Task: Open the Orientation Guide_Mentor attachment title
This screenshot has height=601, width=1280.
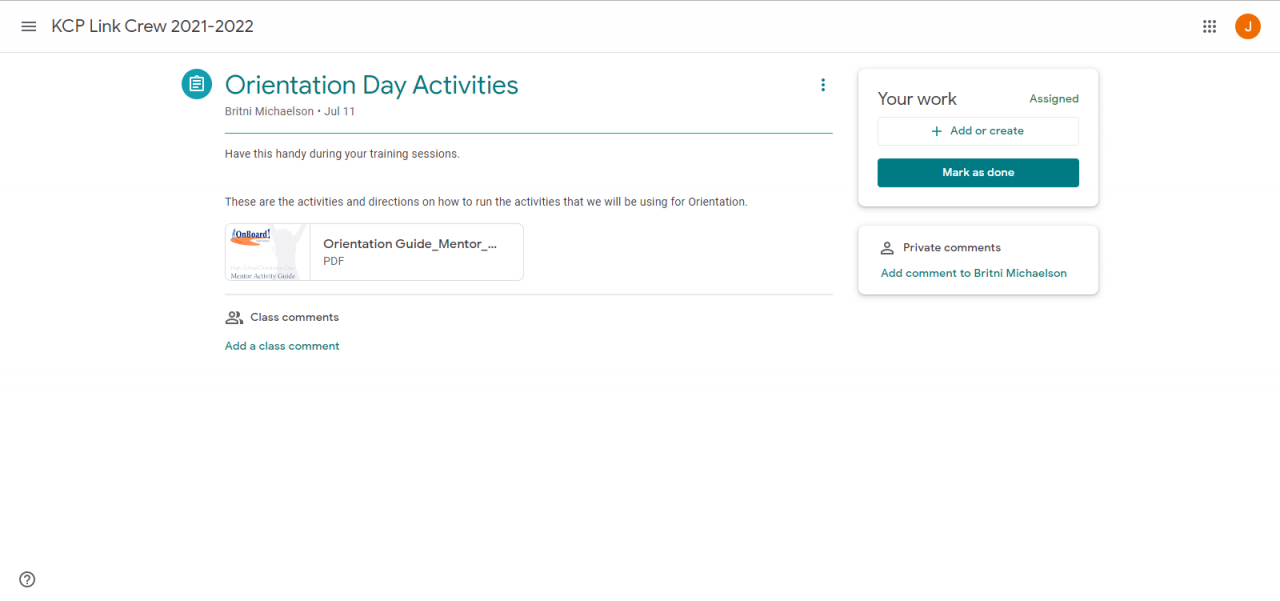Action: click(409, 244)
